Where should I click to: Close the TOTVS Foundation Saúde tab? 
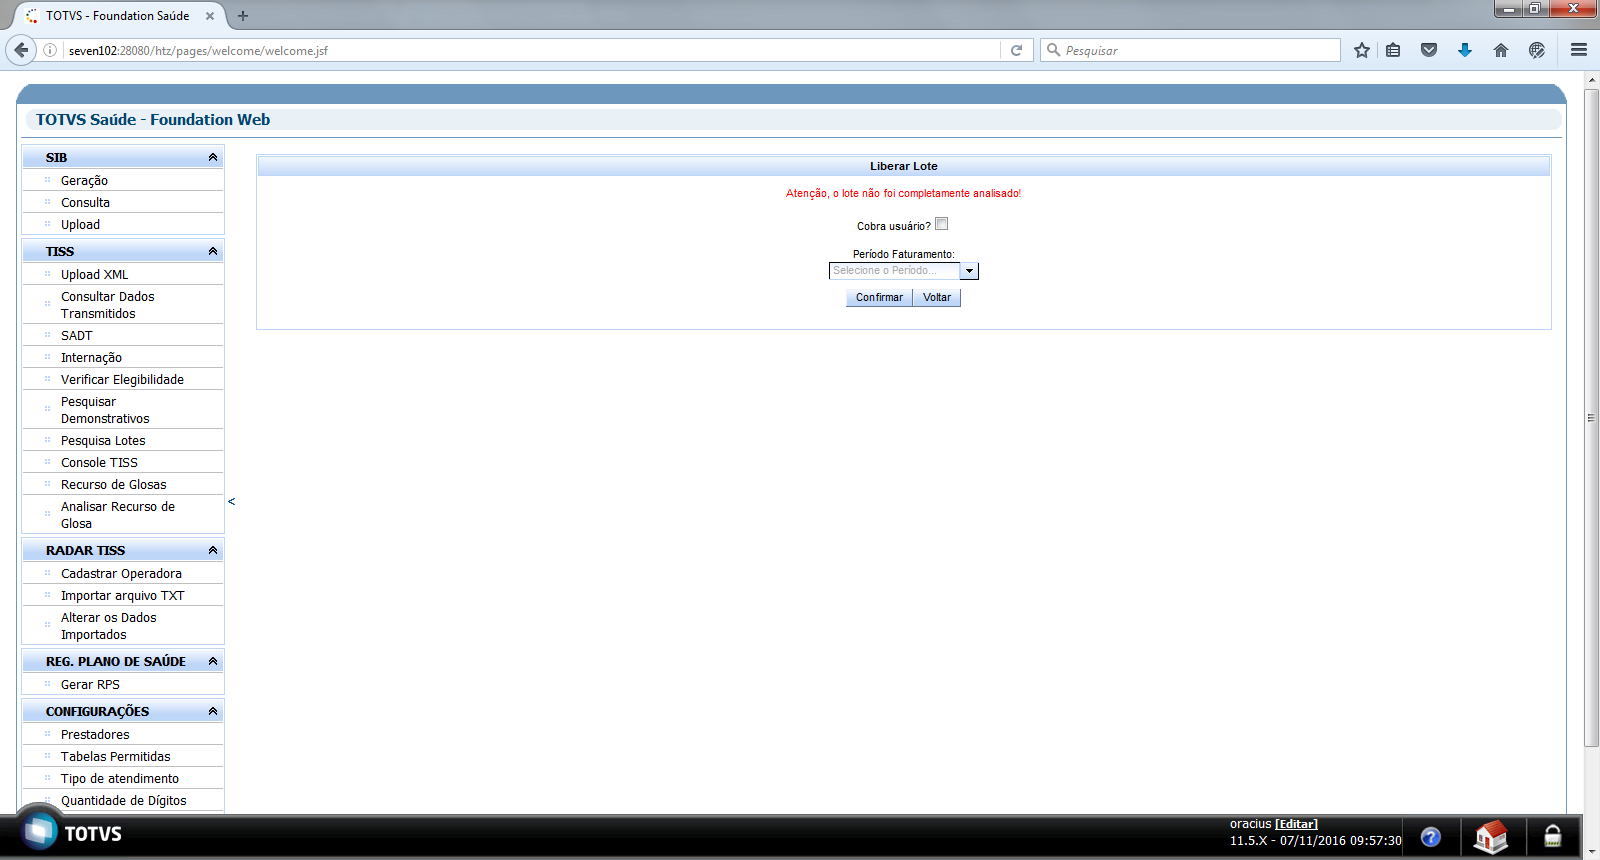pos(210,16)
